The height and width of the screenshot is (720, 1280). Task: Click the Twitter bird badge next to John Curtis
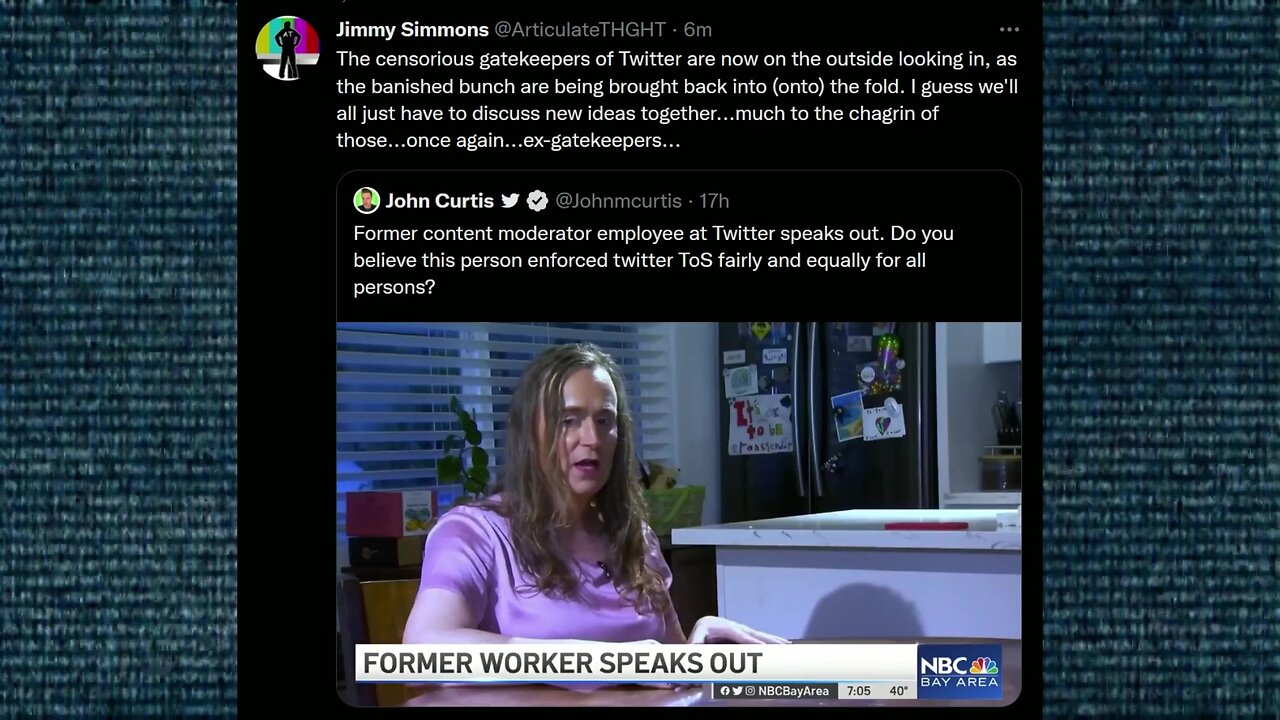510,201
